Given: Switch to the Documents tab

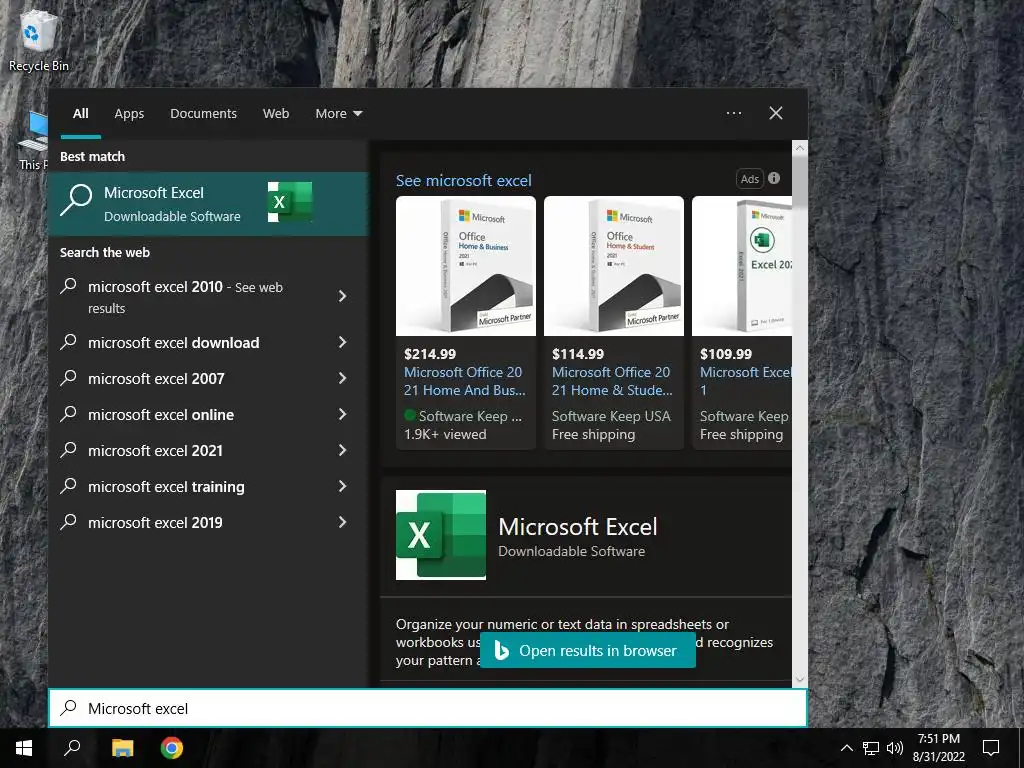Looking at the screenshot, I should [x=203, y=114].
